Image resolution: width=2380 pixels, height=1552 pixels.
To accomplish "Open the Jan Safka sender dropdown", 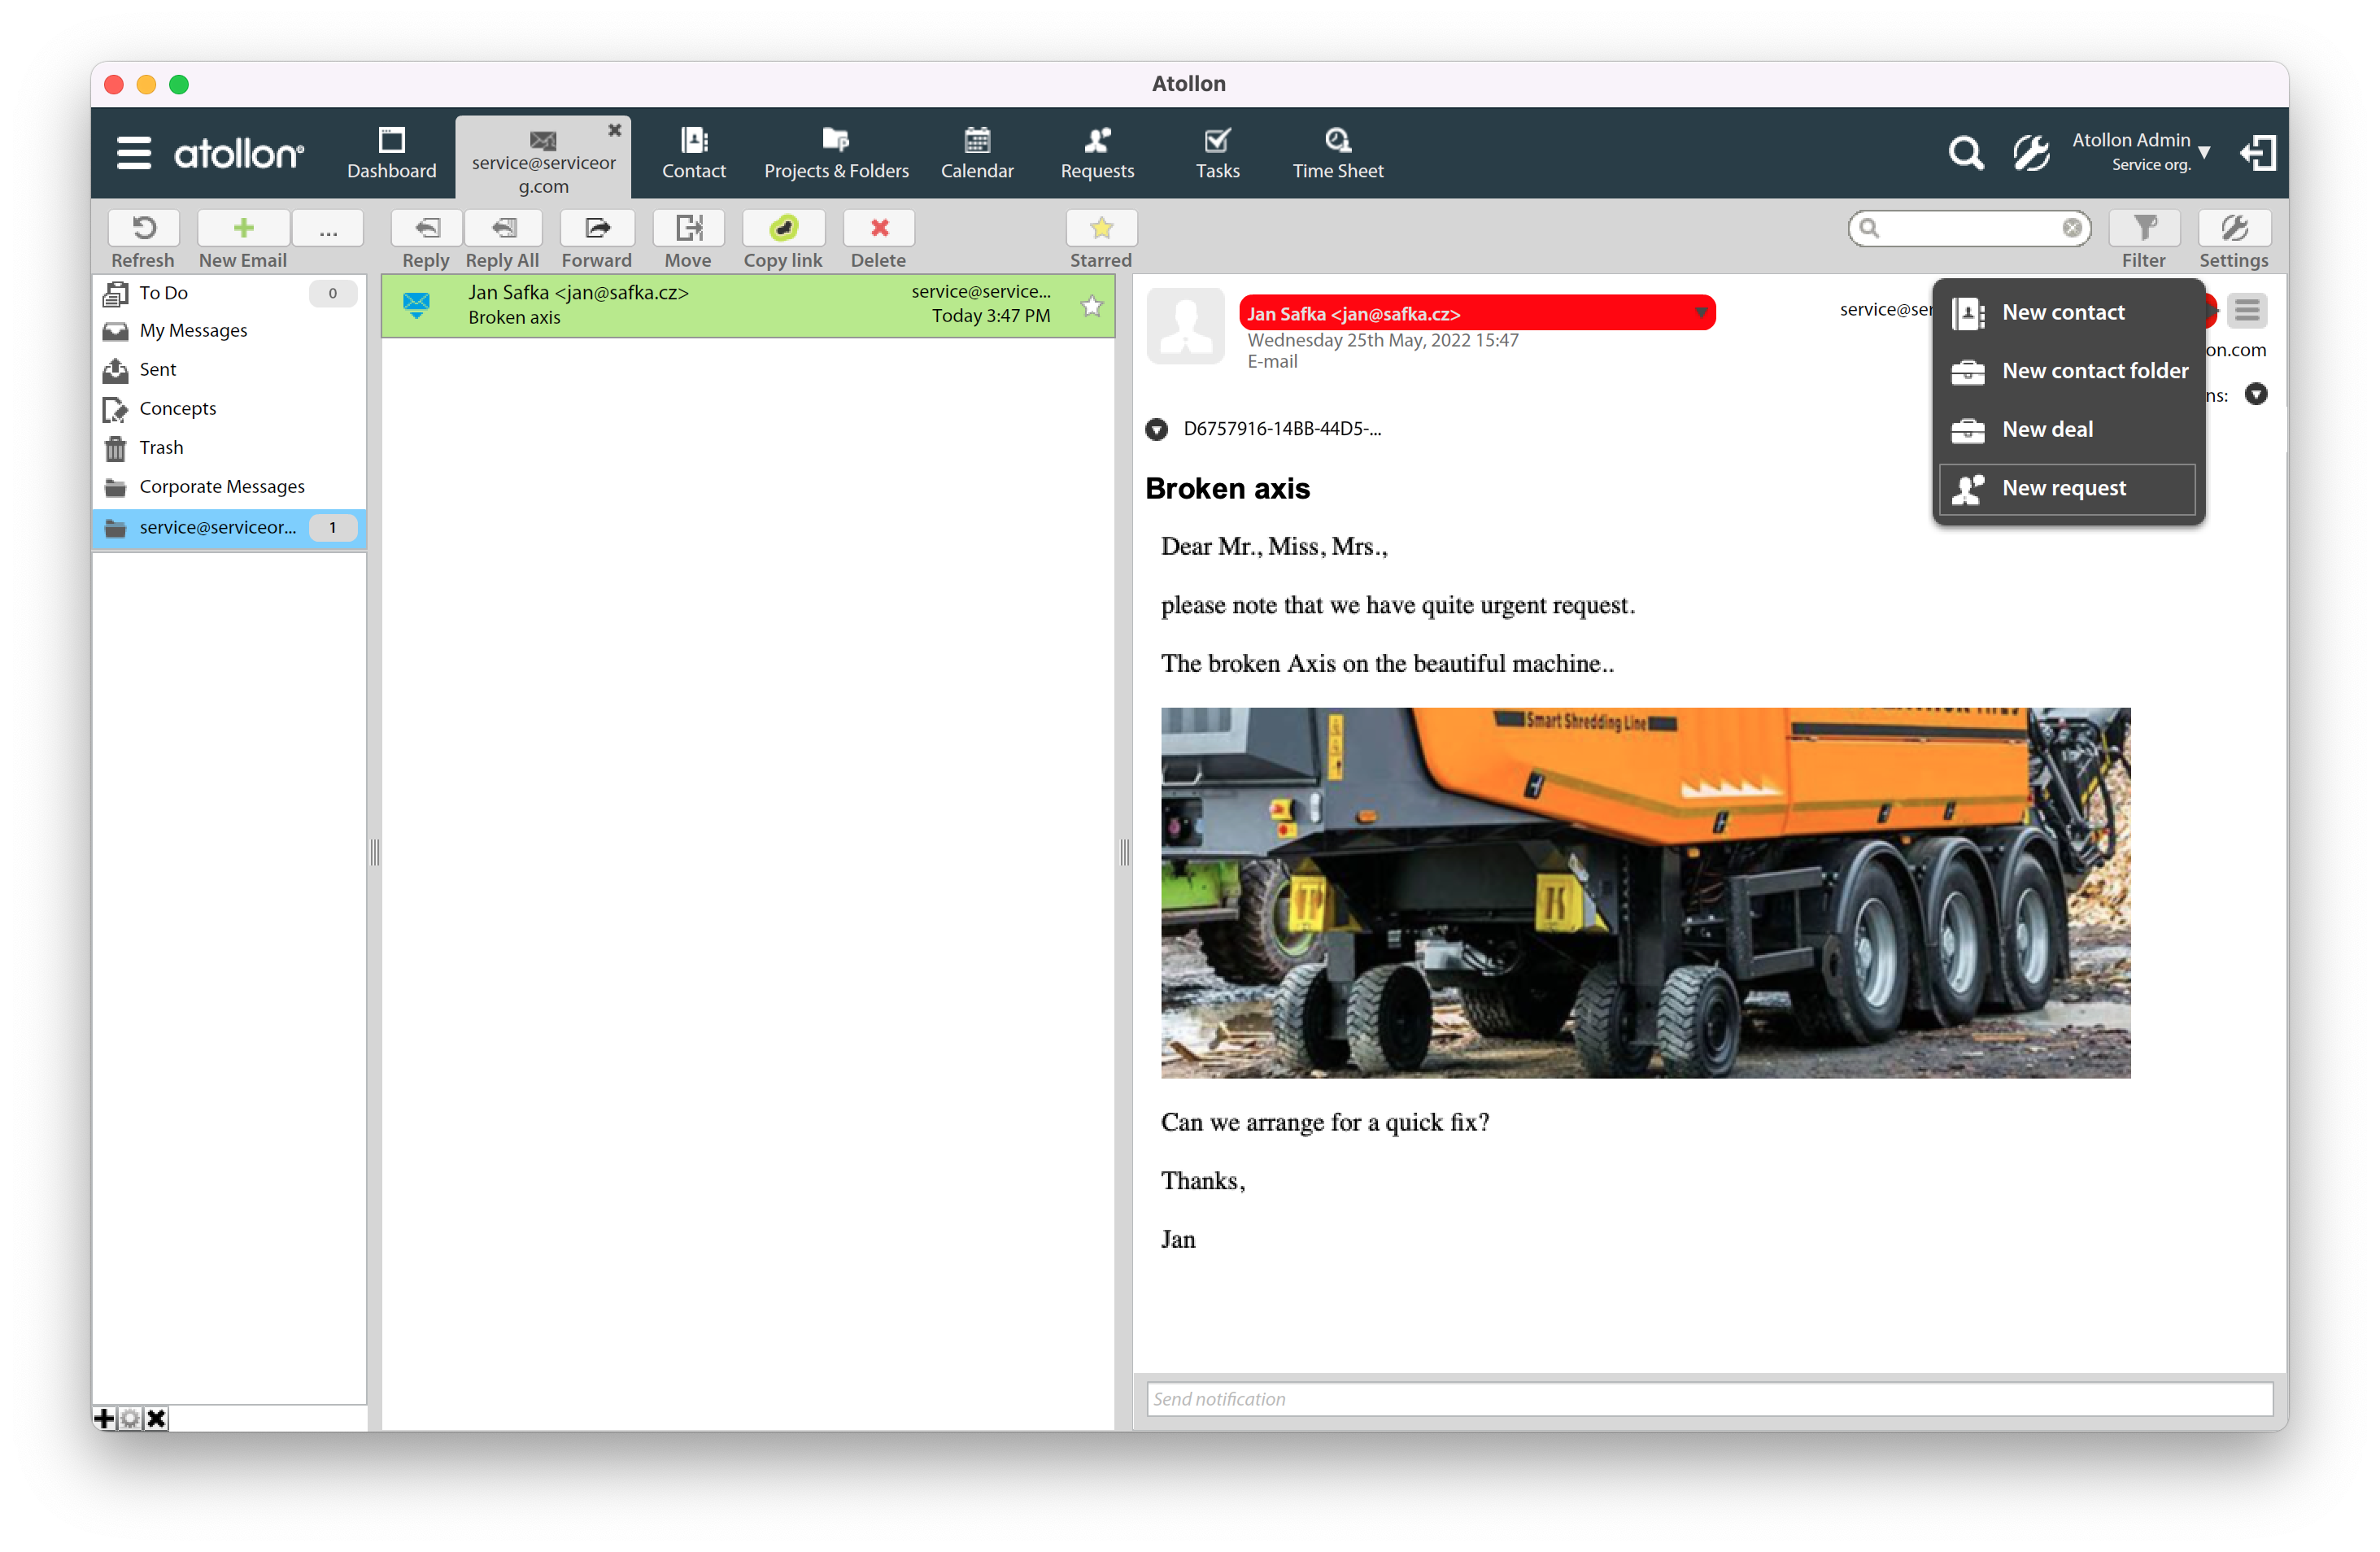I will coord(1701,313).
